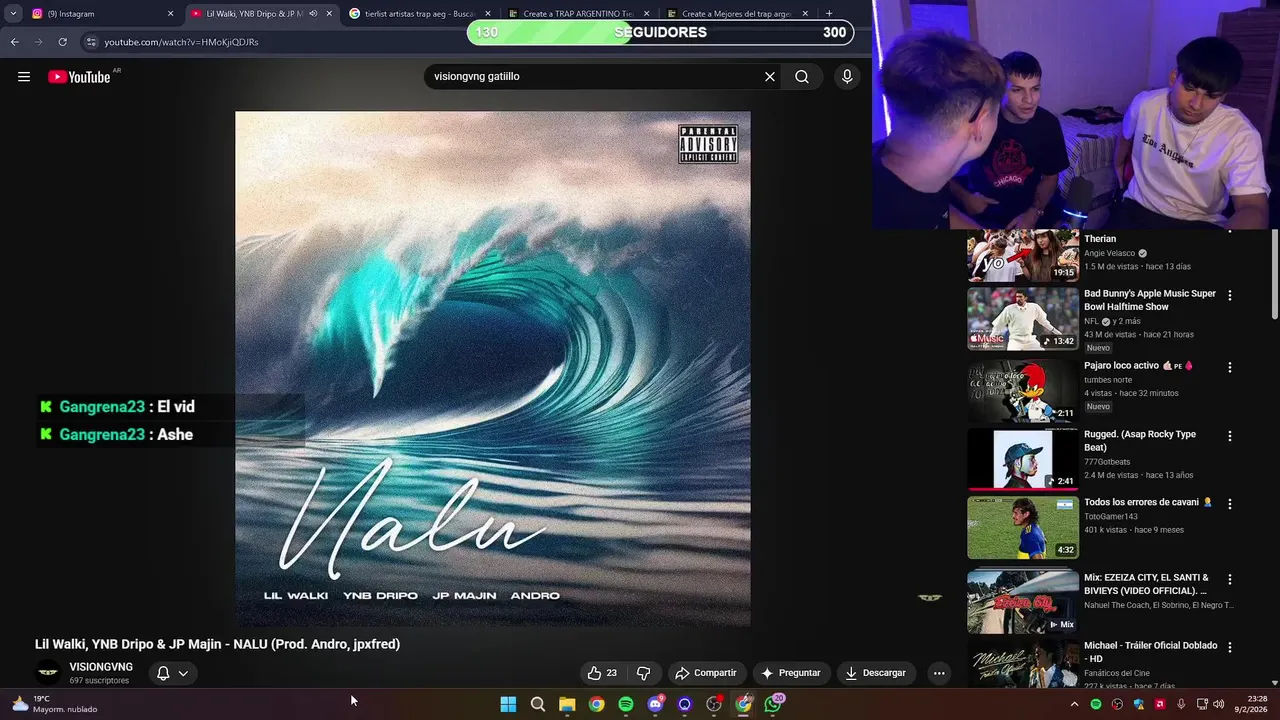This screenshot has width=1280, height=720.
Task: Click video title Lil Walki NALU
Action: pos(217,644)
